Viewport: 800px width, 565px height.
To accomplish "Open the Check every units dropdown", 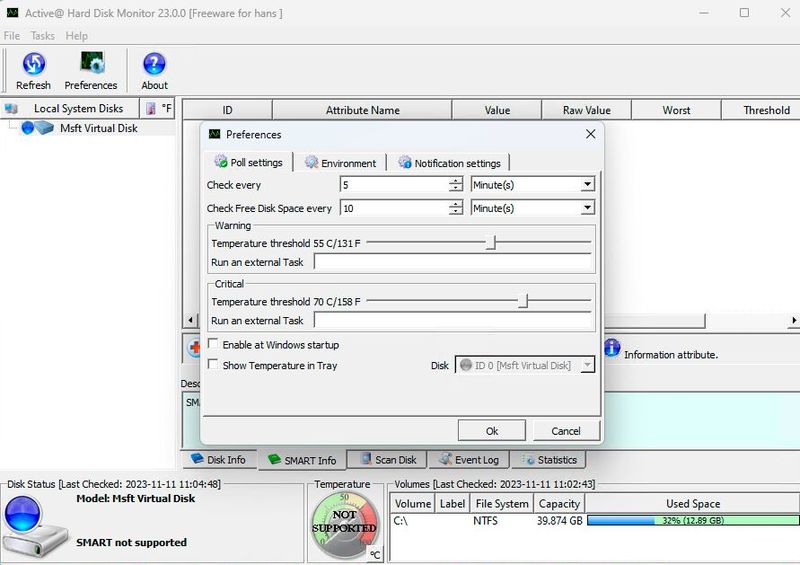I will tap(588, 184).
